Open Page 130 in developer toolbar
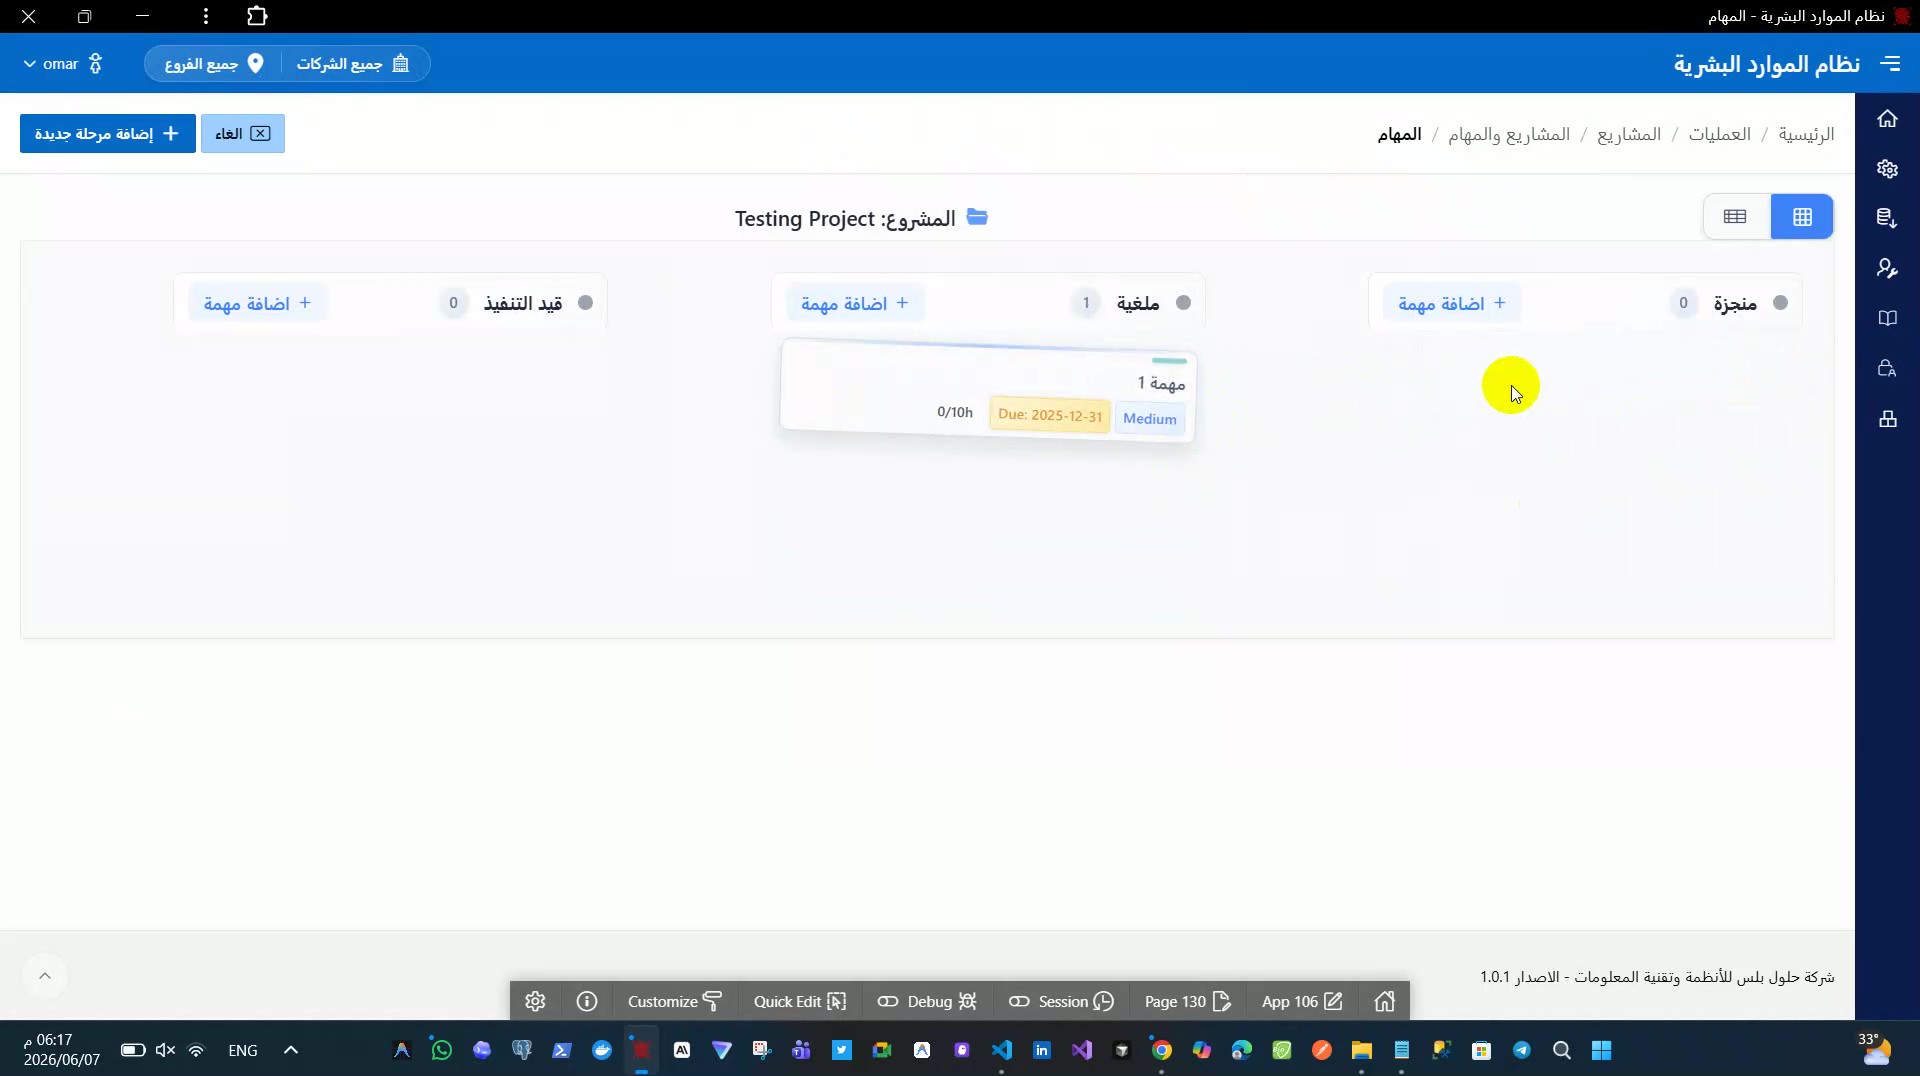This screenshot has width=1920, height=1076. (1187, 1001)
